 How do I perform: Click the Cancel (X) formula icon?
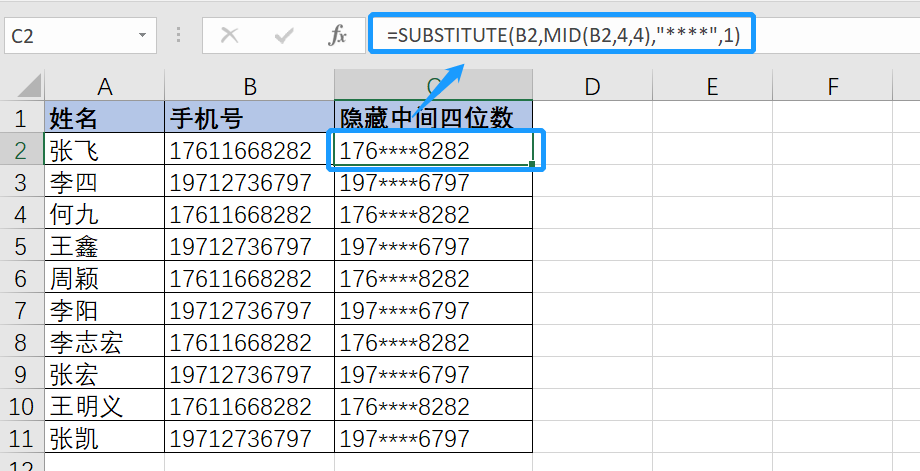coord(229,36)
